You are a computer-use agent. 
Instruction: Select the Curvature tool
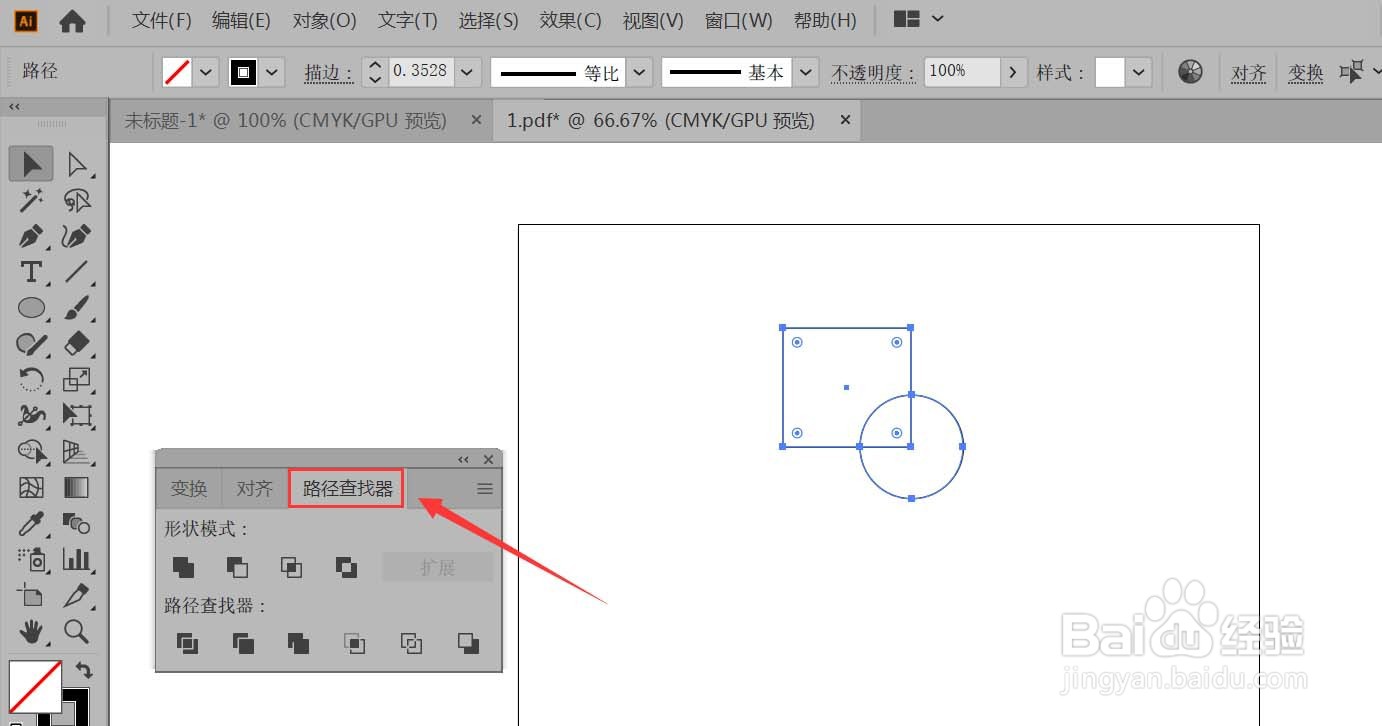pyautogui.click(x=77, y=237)
